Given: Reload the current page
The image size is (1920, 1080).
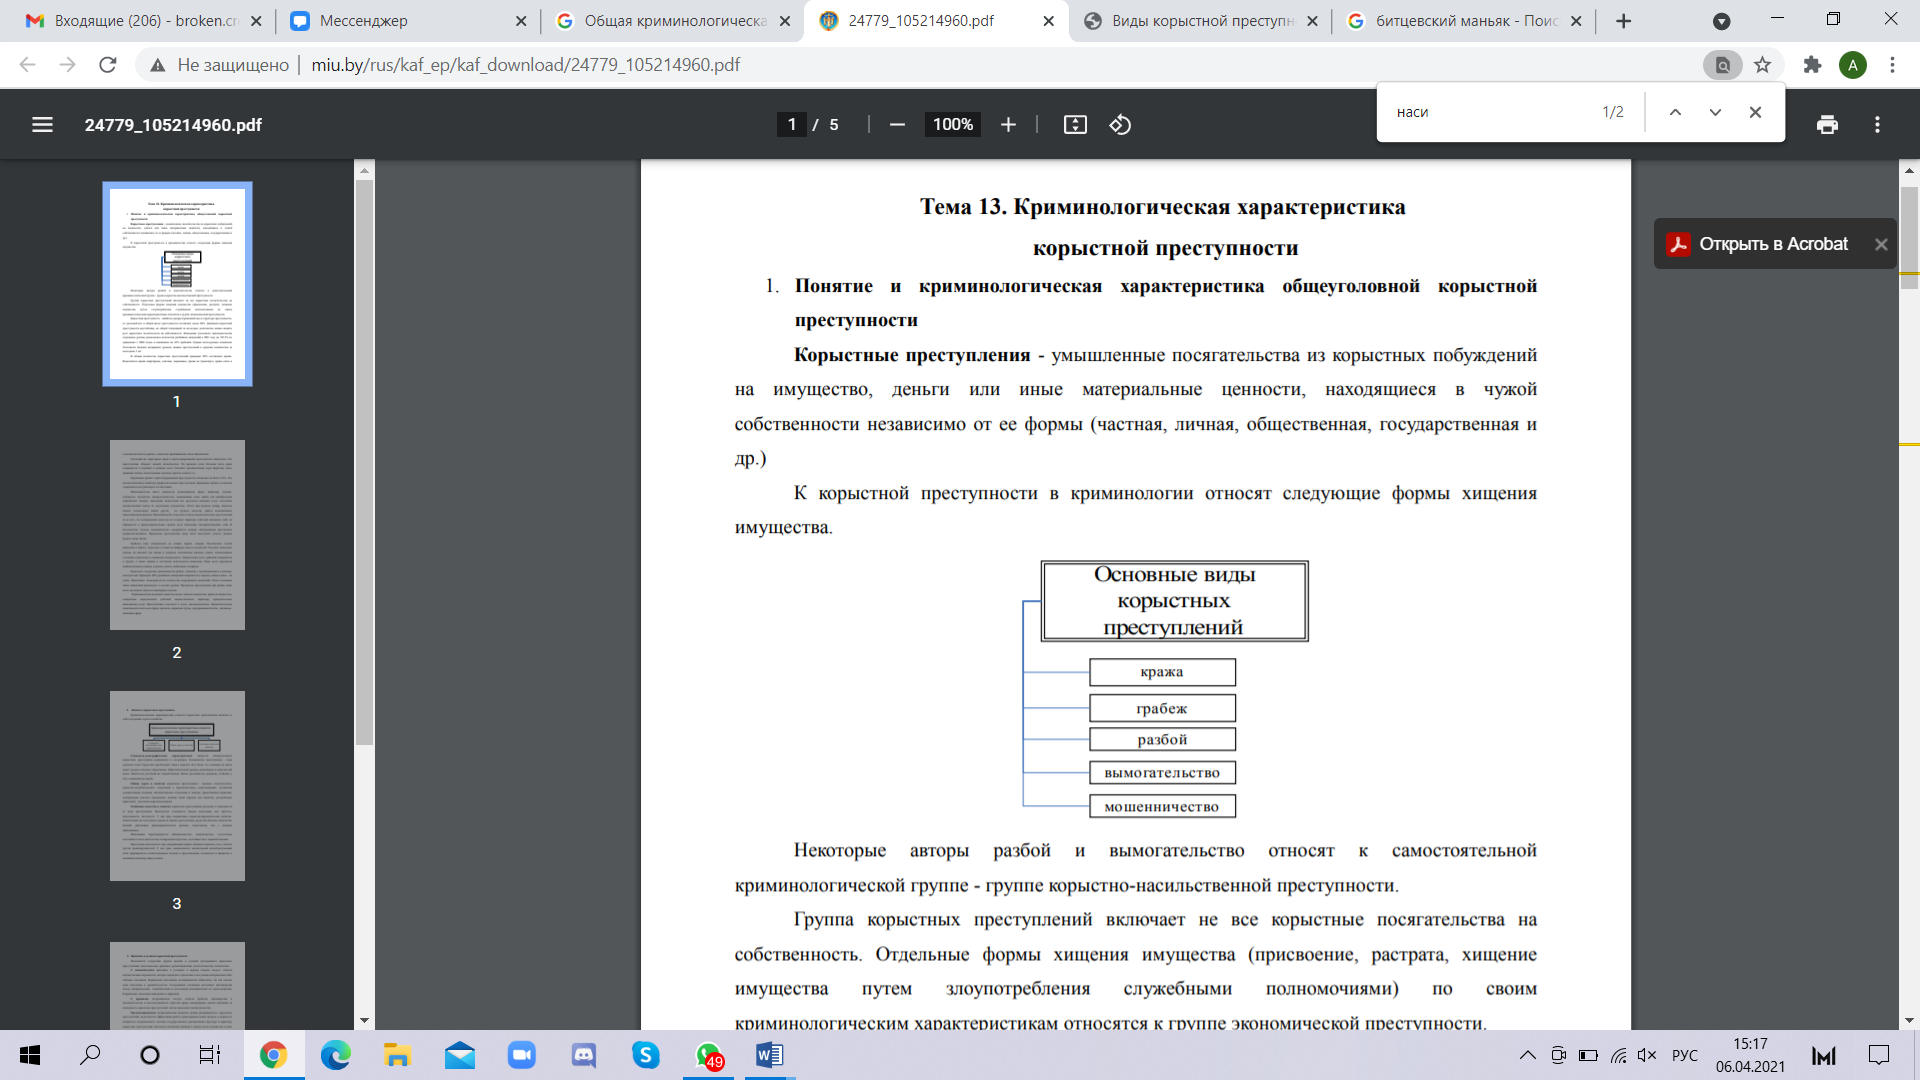Looking at the screenshot, I should [108, 65].
